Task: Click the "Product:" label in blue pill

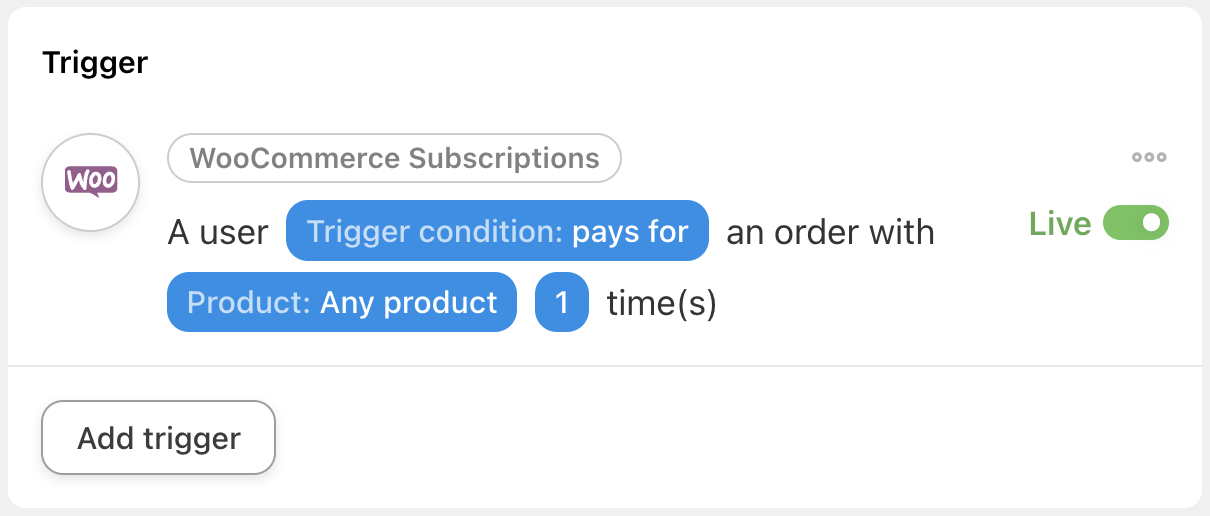Action: click(249, 302)
